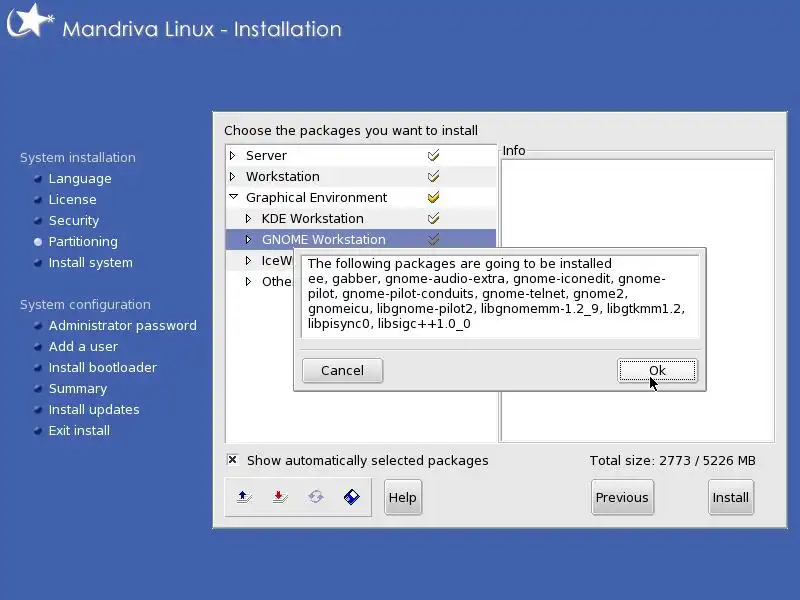Click the Install updates step

tap(94, 409)
